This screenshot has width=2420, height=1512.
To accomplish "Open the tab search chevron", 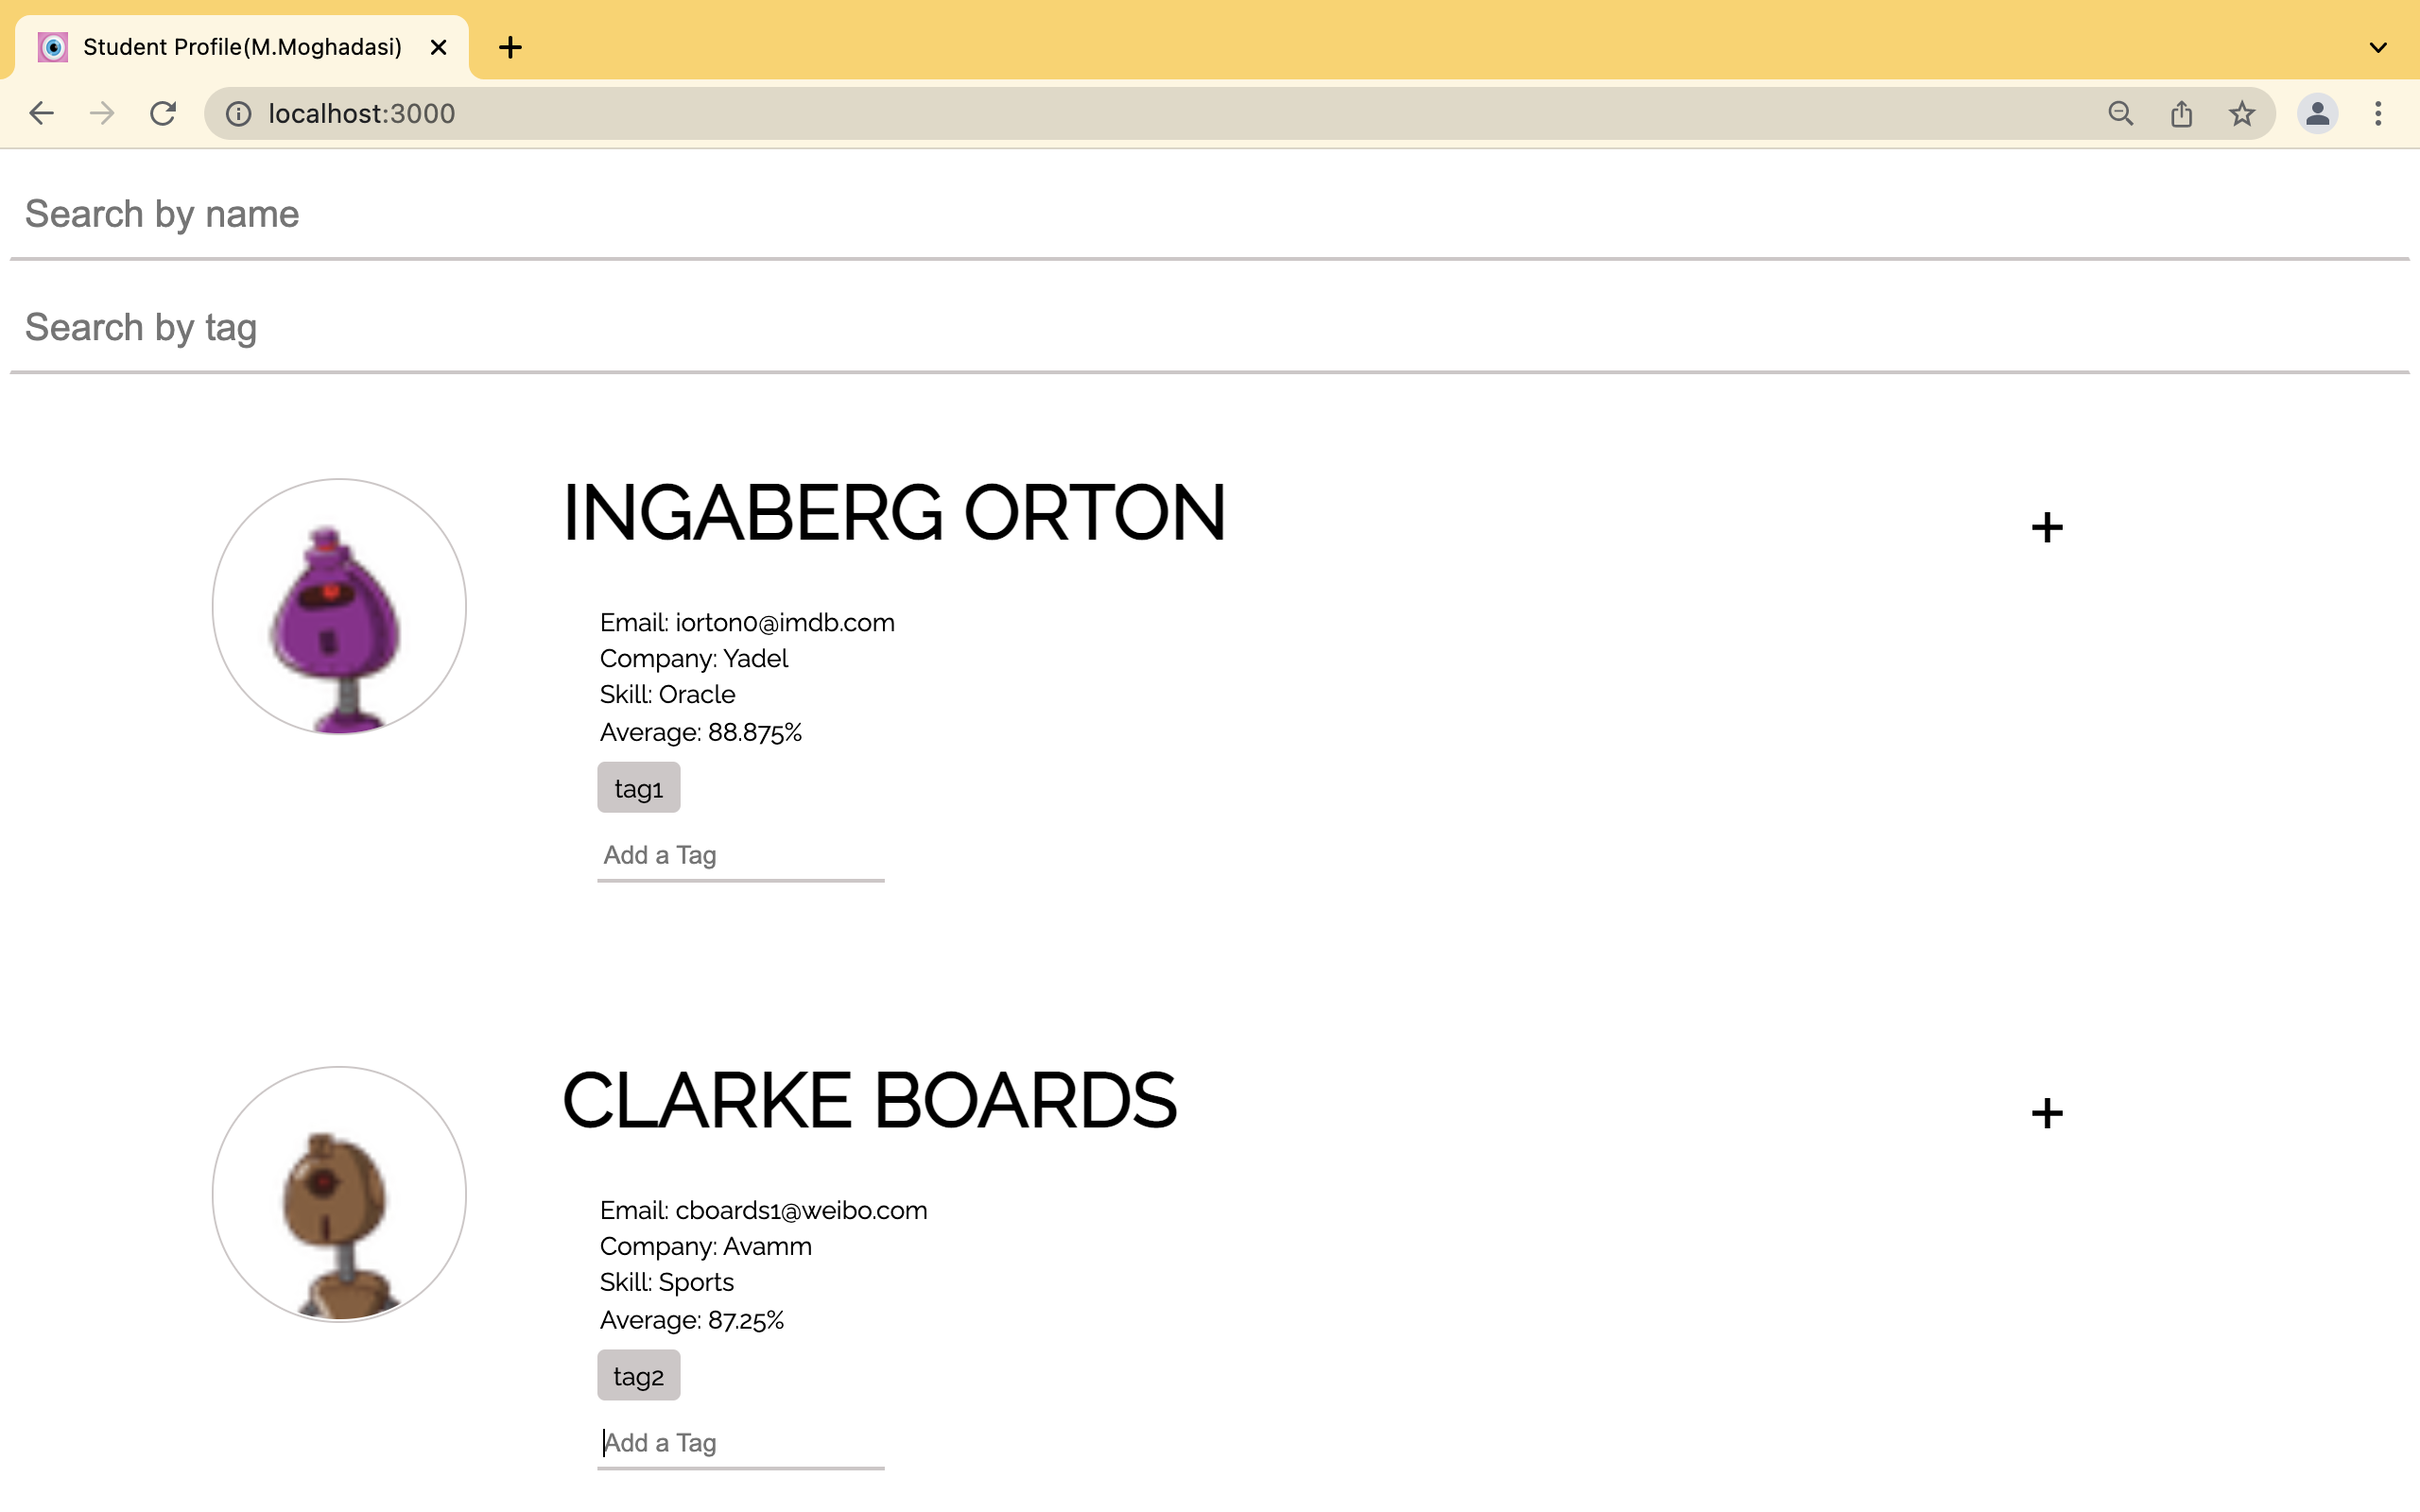I will click(2378, 47).
